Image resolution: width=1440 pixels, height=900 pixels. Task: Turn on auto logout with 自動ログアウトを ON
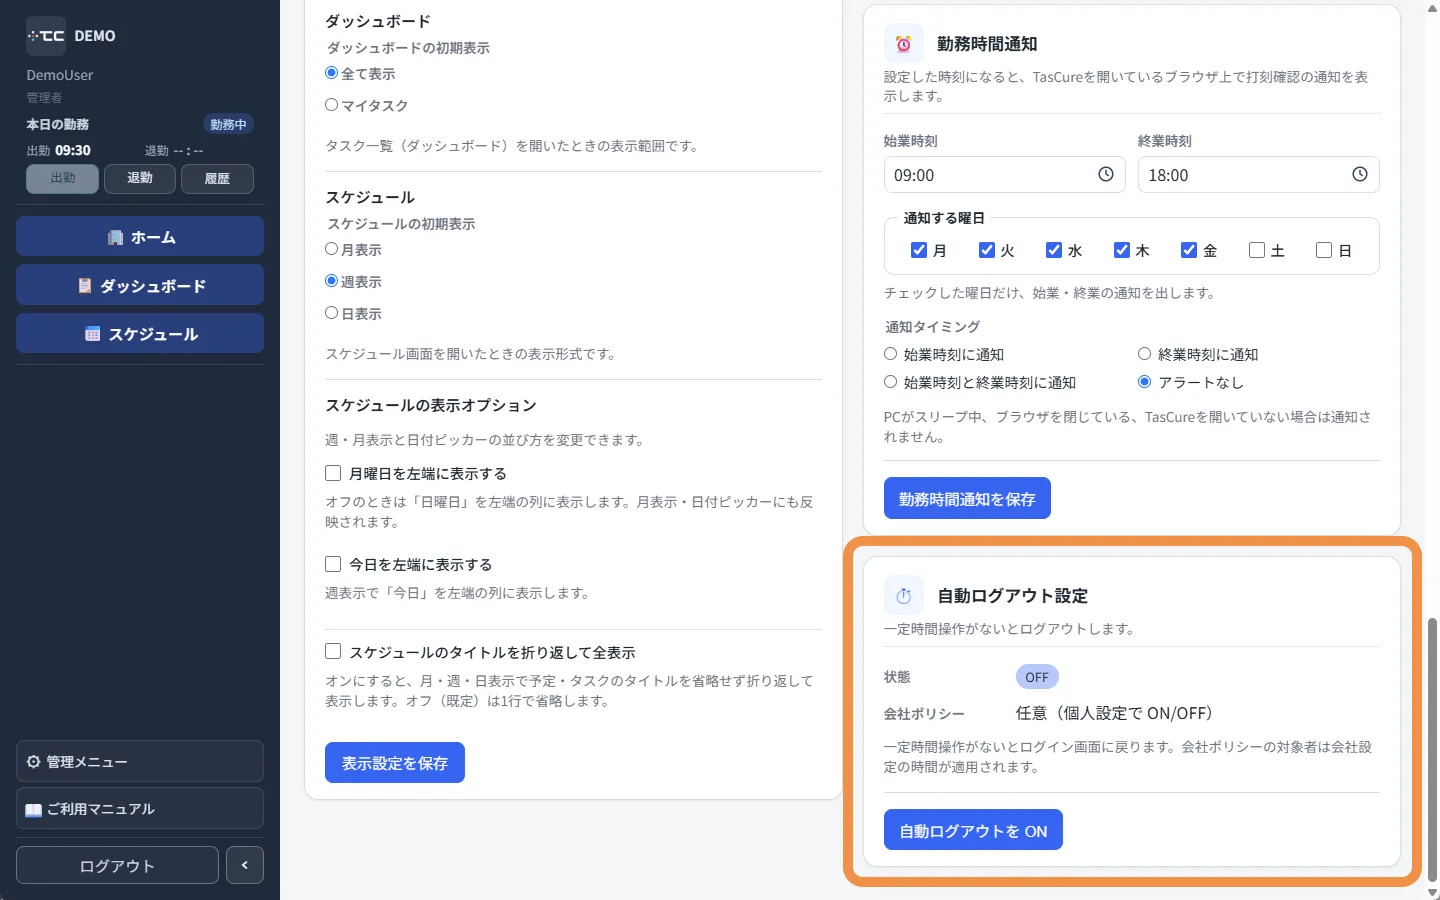coord(973,830)
